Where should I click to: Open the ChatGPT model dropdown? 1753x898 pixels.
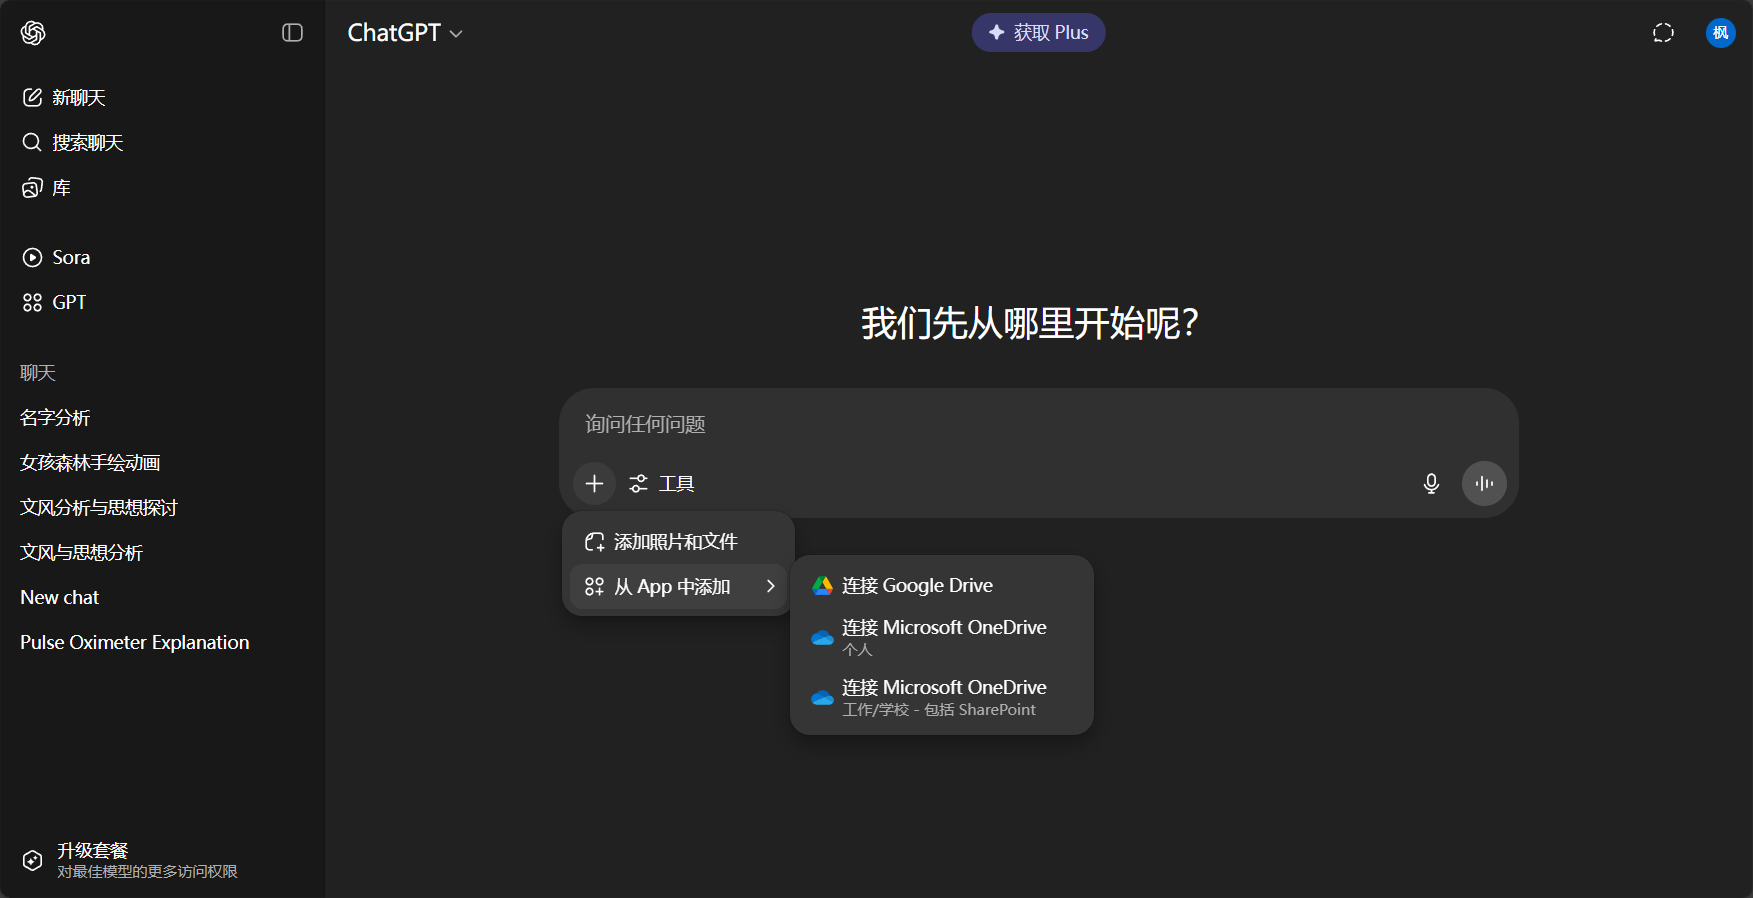[404, 33]
